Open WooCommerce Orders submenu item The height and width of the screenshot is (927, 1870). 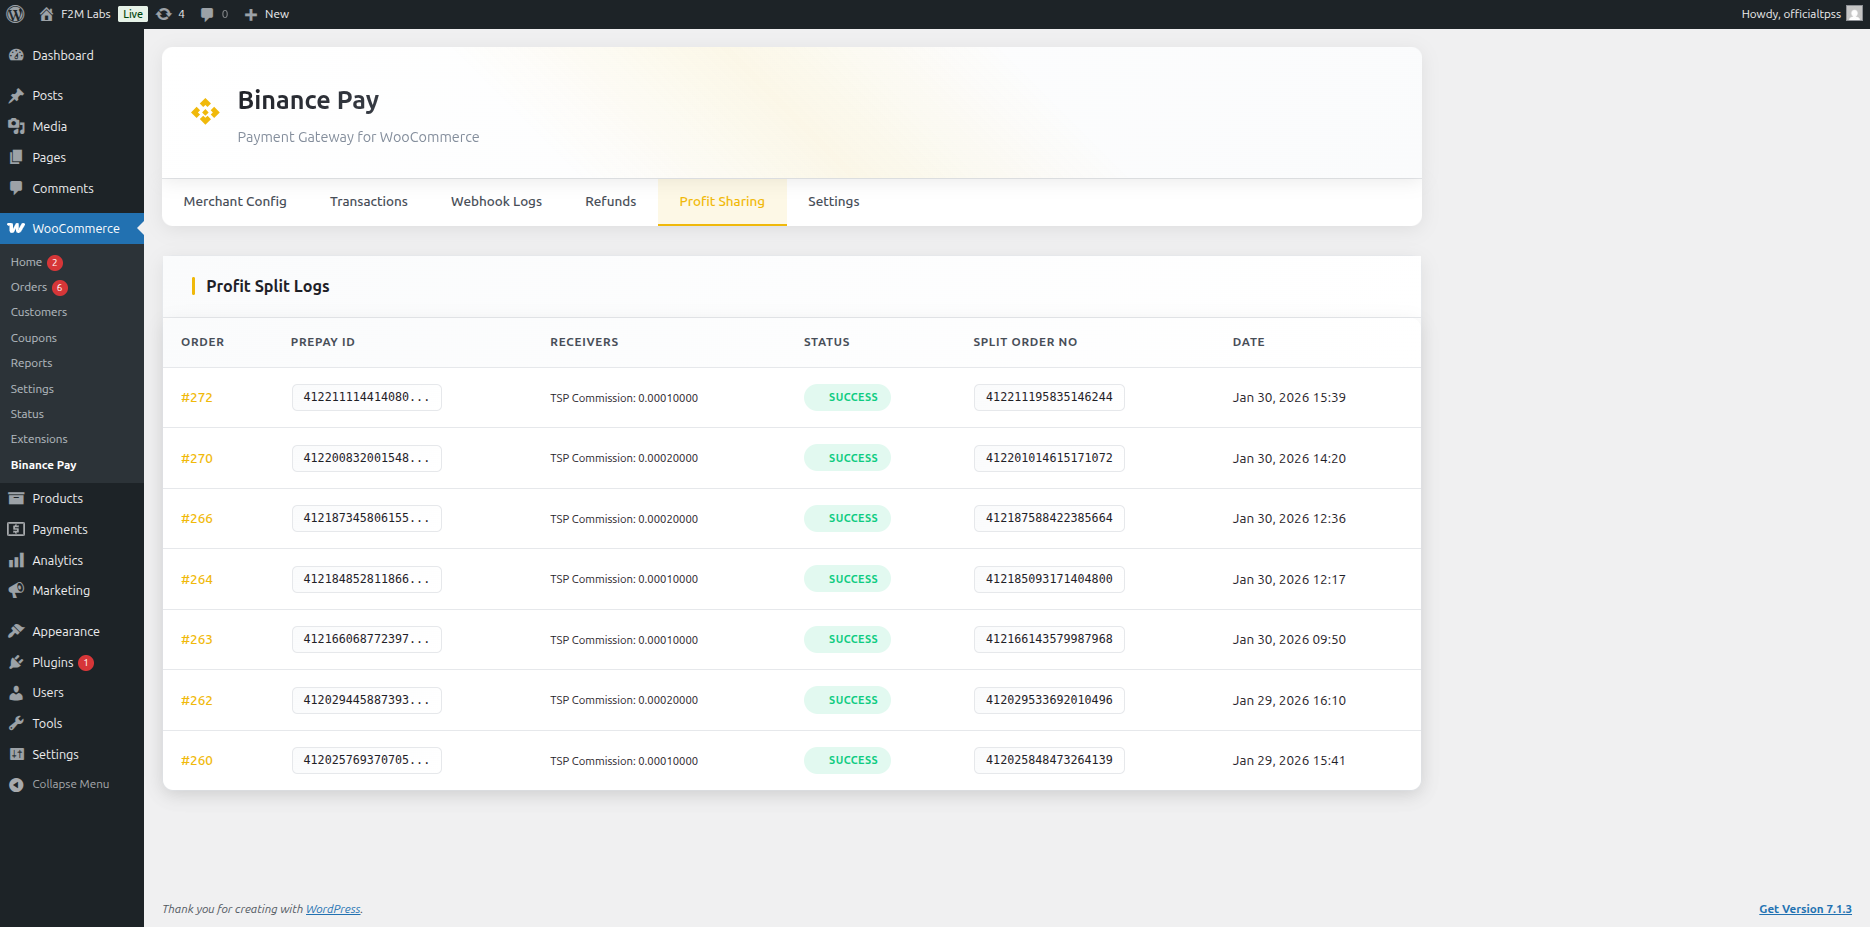click(29, 287)
